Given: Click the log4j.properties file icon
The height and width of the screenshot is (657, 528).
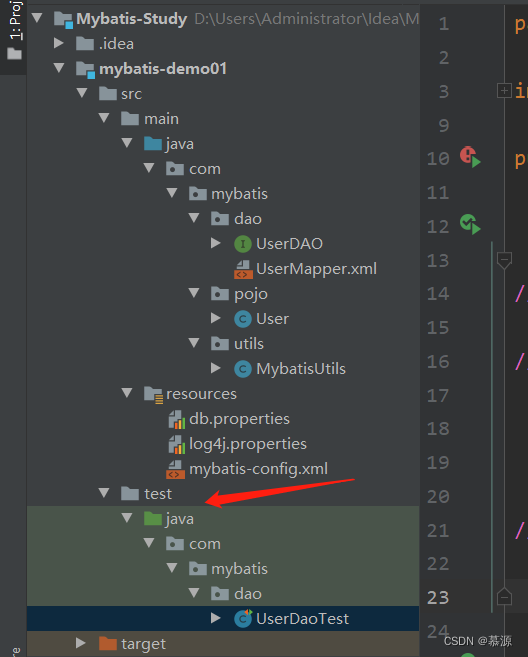Looking at the screenshot, I should point(176,445).
